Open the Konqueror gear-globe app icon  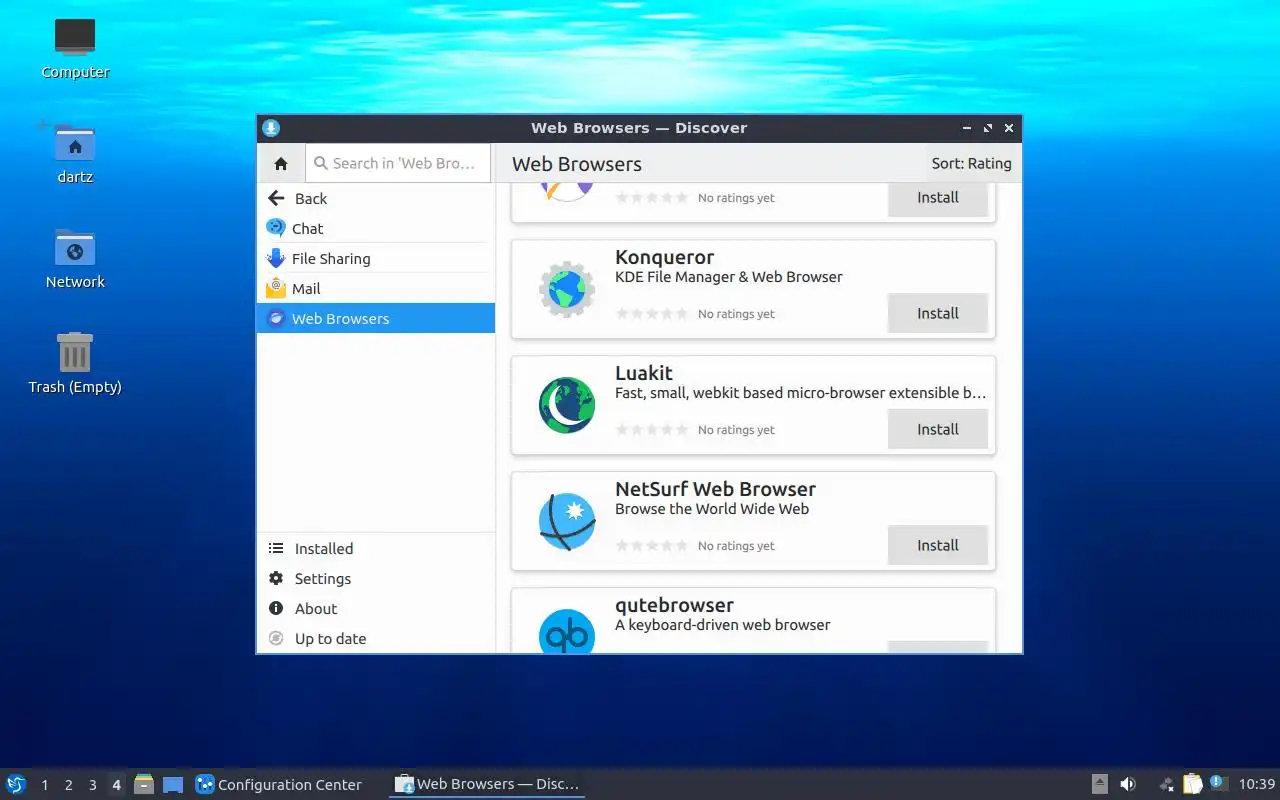pos(567,289)
